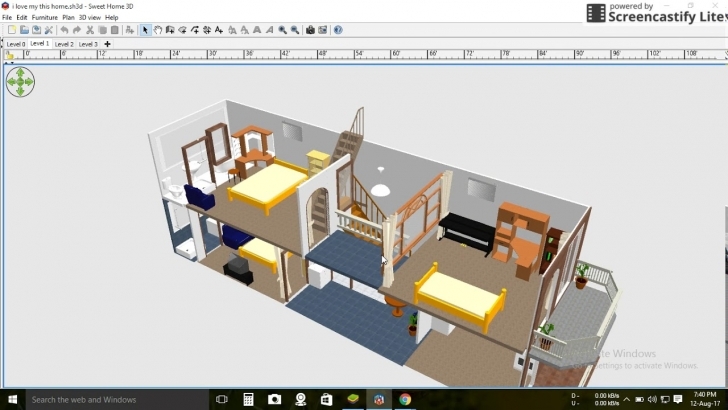Open Sweet Home 3D help icon
This screenshot has height=410, width=728.
pyautogui.click(x=338, y=30)
